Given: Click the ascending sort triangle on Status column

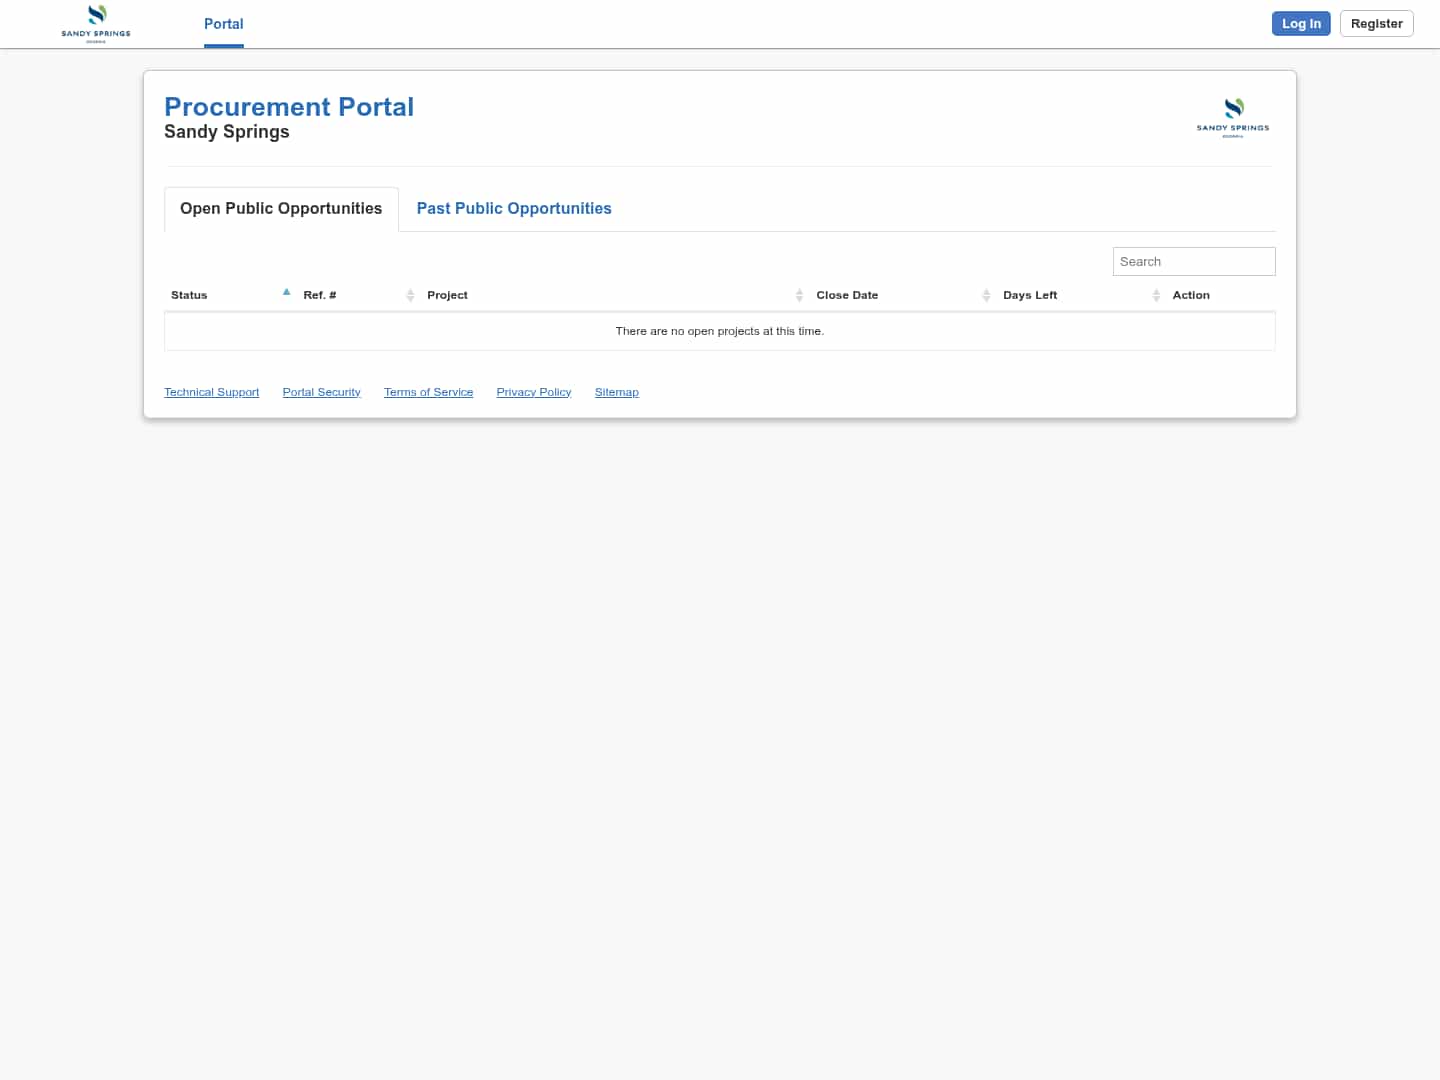Looking at the screenshot, I should coord(287,291).
